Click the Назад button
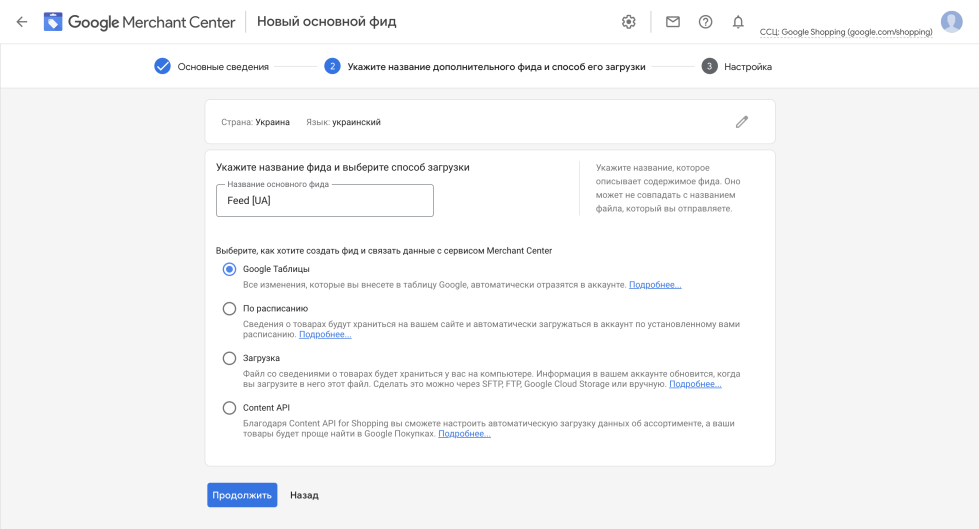Viewport: 979px width, 529px height. coord(304,495)
